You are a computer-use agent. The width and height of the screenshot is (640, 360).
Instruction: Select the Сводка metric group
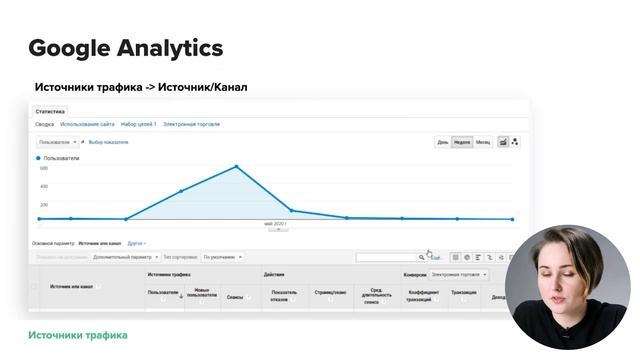(44, 124)
